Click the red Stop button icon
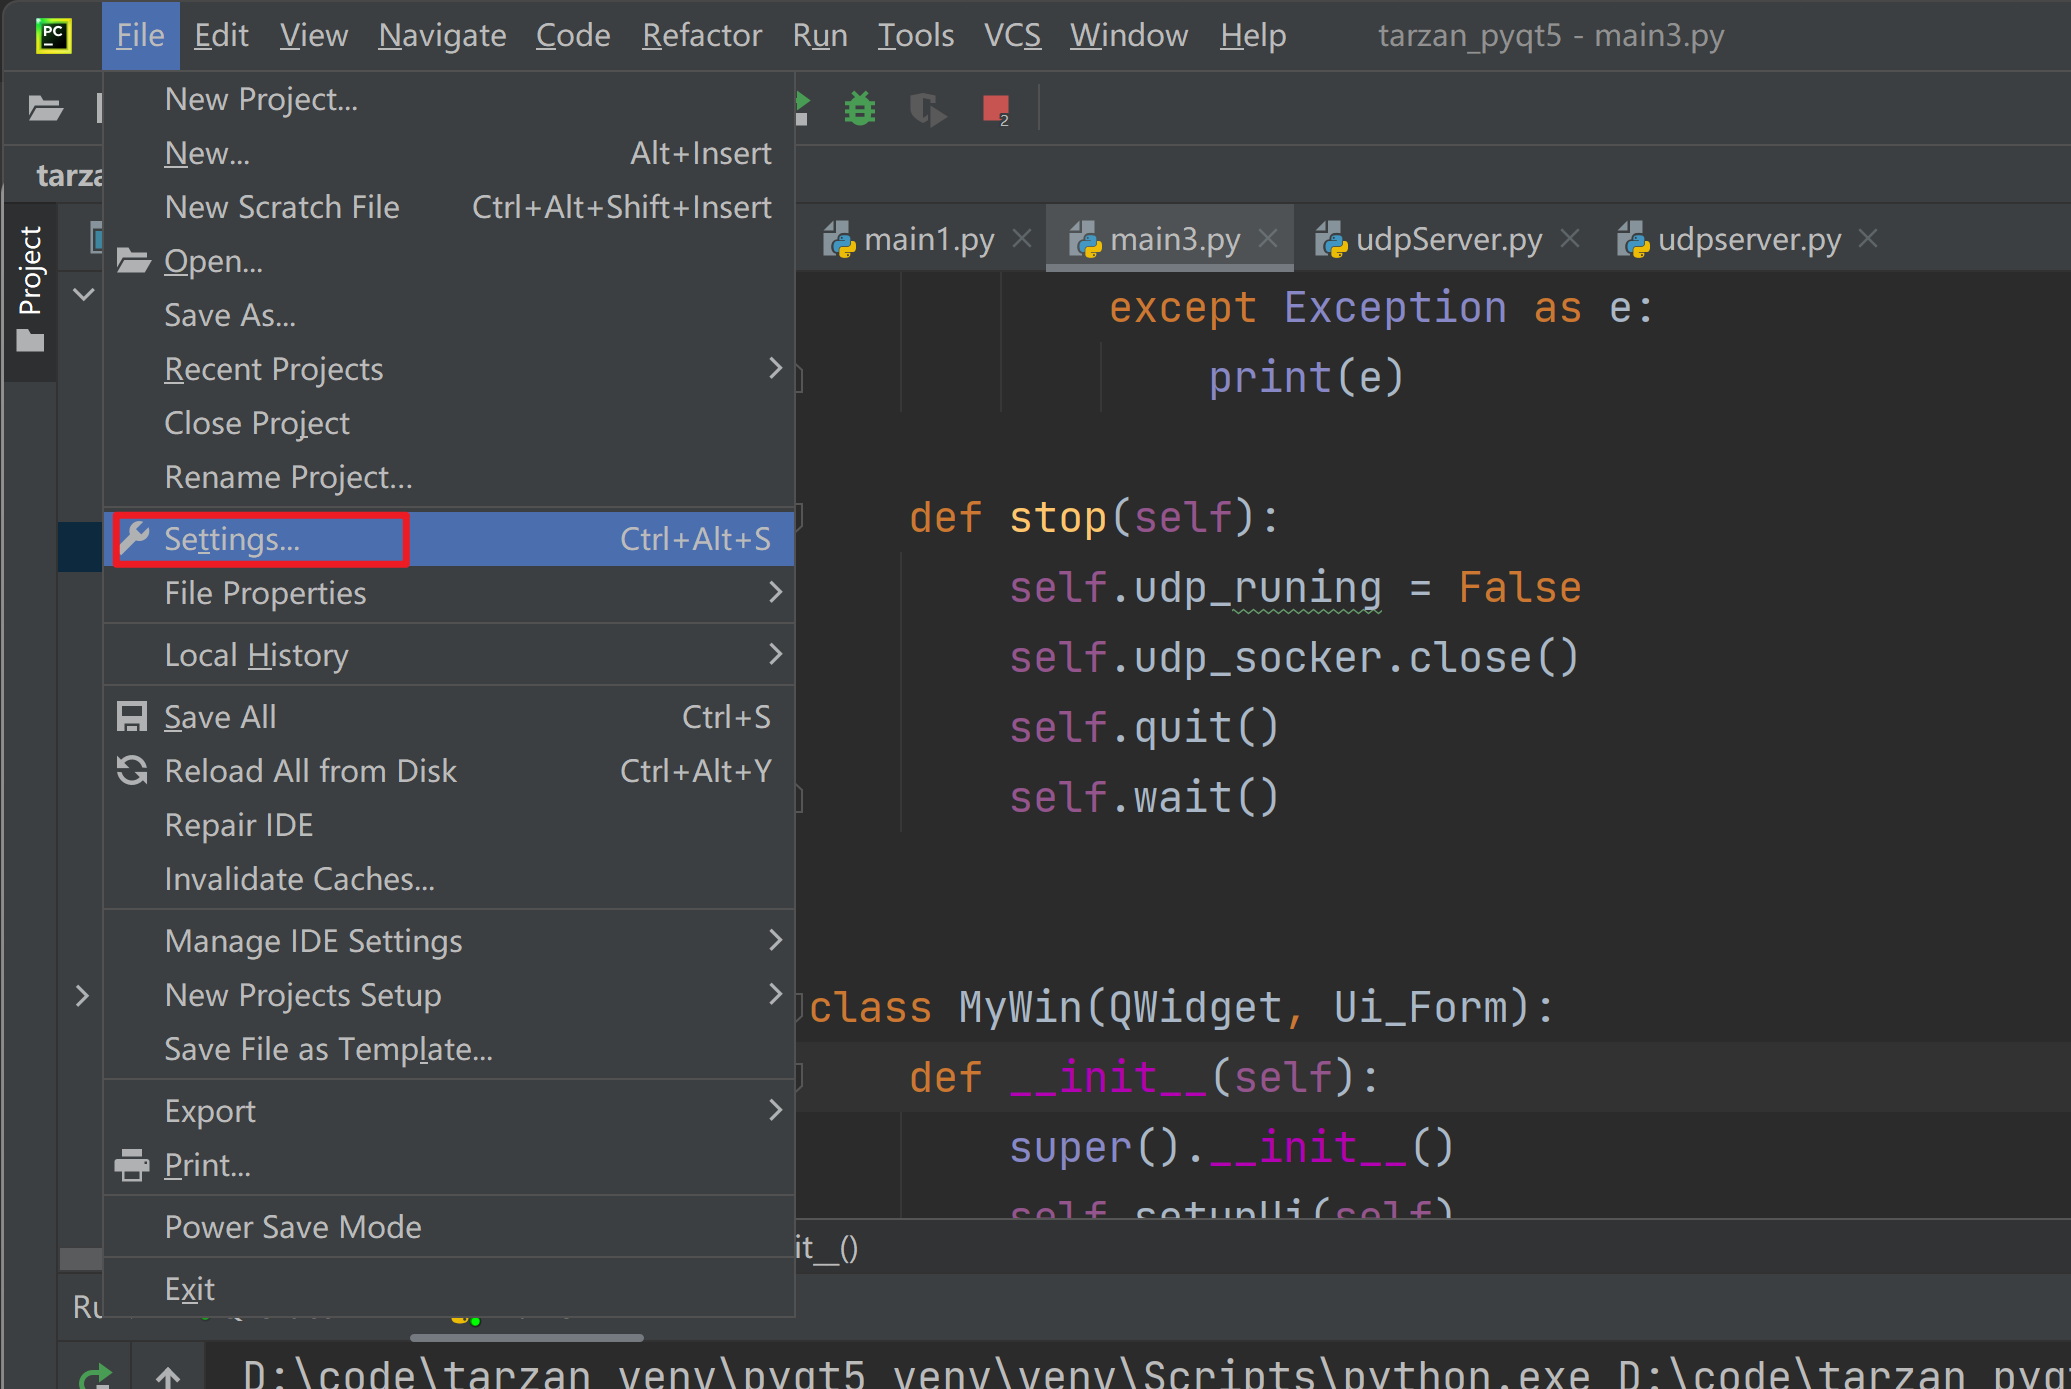Viewport: 2071px width, 1389px height. pyautogui.click(x=996, y=108)
